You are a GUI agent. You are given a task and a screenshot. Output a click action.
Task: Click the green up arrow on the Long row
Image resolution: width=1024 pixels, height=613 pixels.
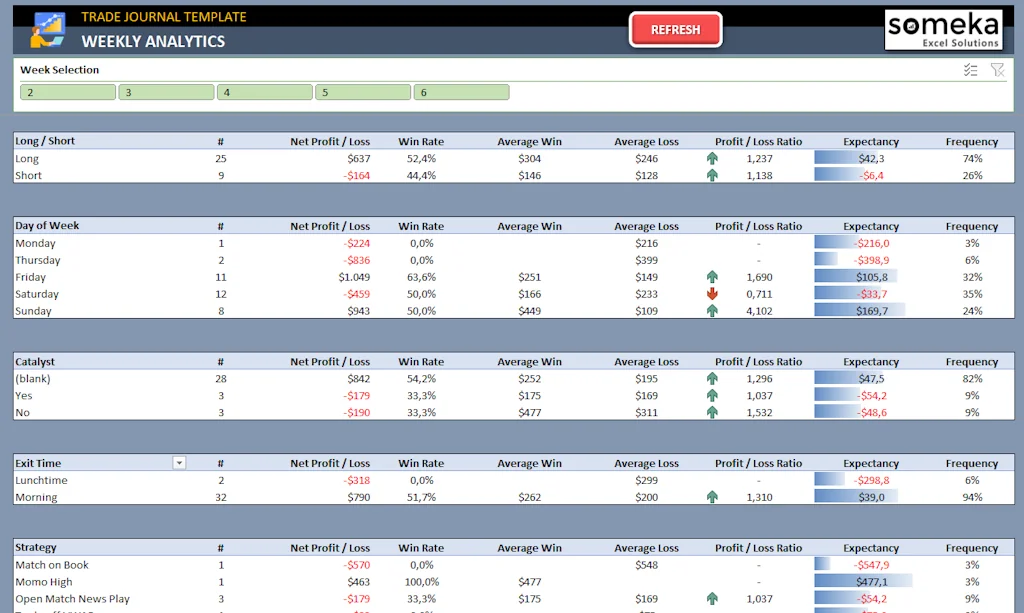(x=711, y=158)
